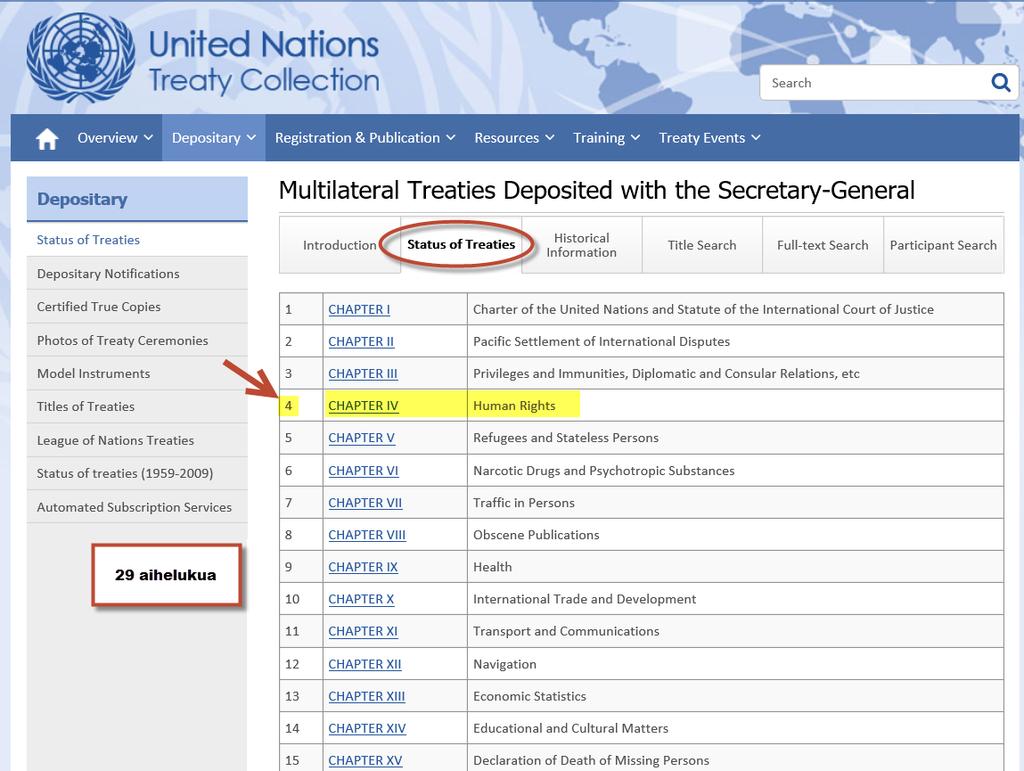Open the CHAPTER XV link
Image resolution: width=1024 pixels, height=771 pixels.
click(365, 761)
